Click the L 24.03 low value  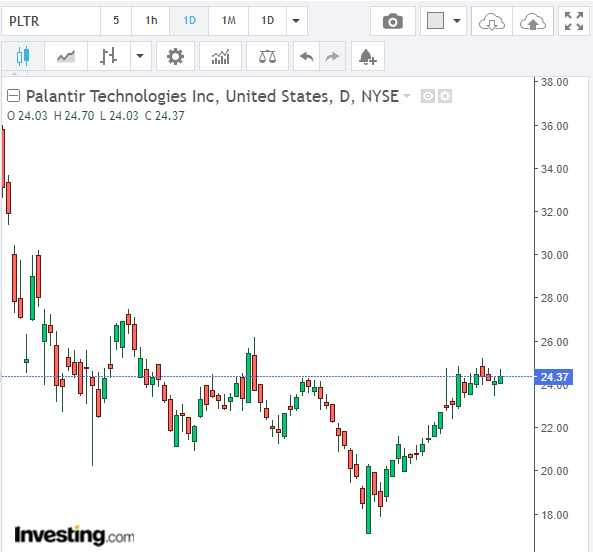pyautogui.click(x=120, y=116)
